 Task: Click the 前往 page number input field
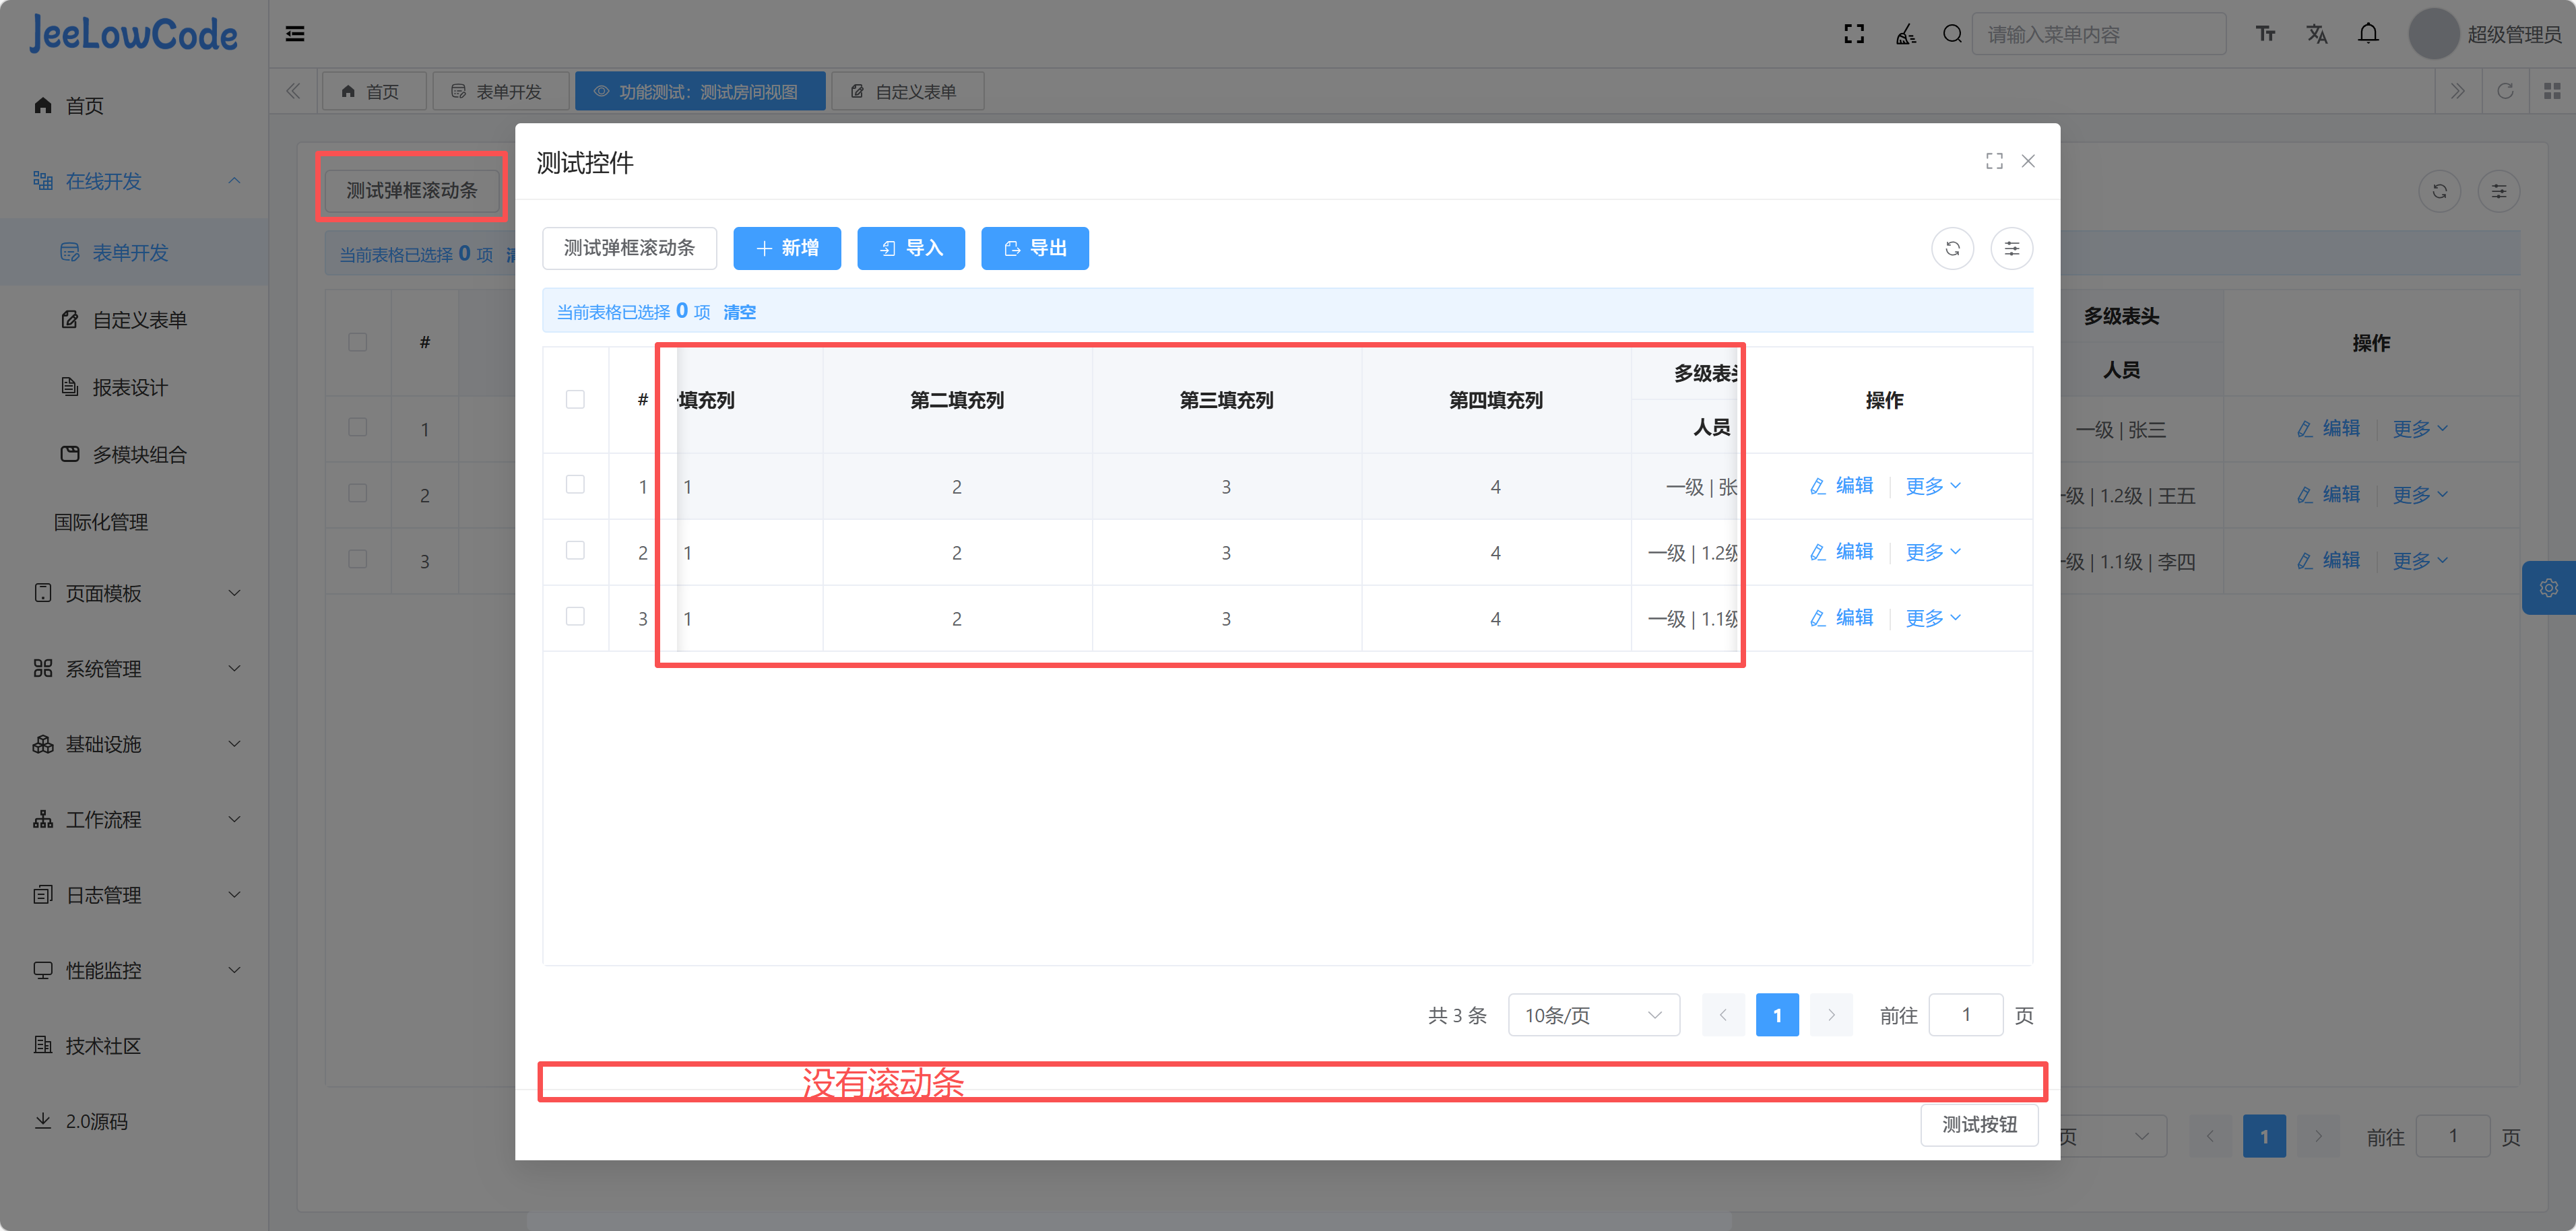pyautogui.click(x=1964, y=1015)
